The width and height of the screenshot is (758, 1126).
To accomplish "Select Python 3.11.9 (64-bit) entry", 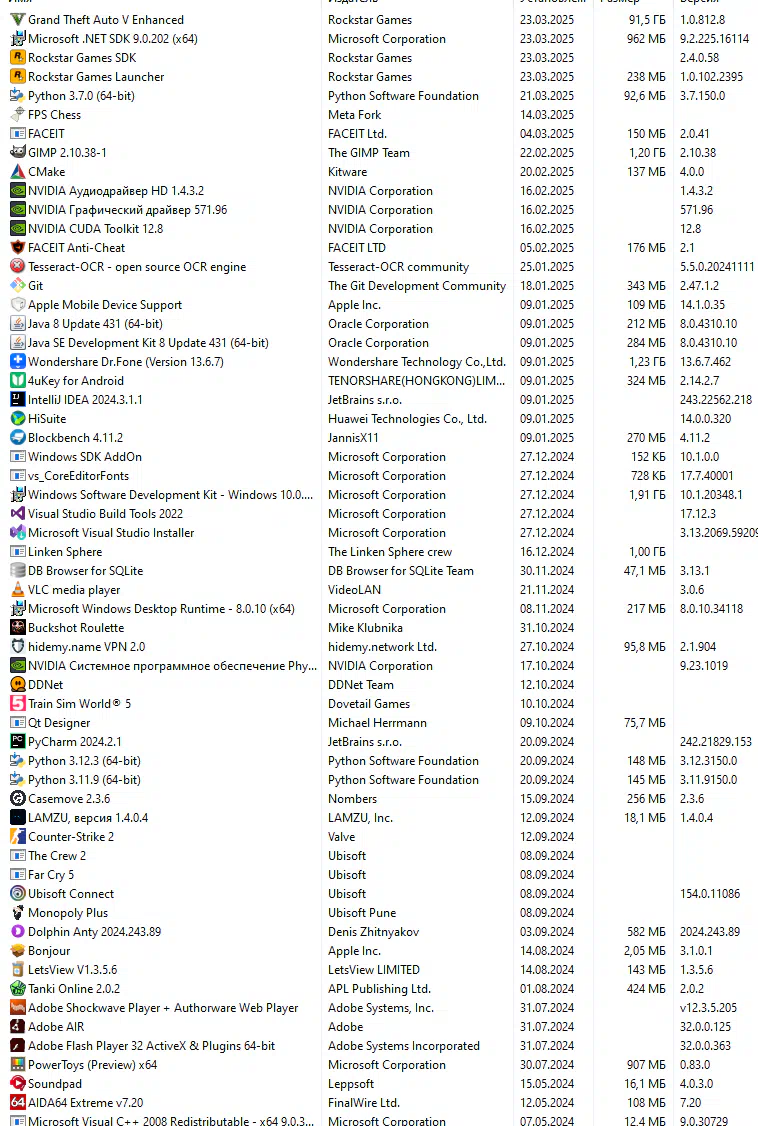I will pos(84,780).
